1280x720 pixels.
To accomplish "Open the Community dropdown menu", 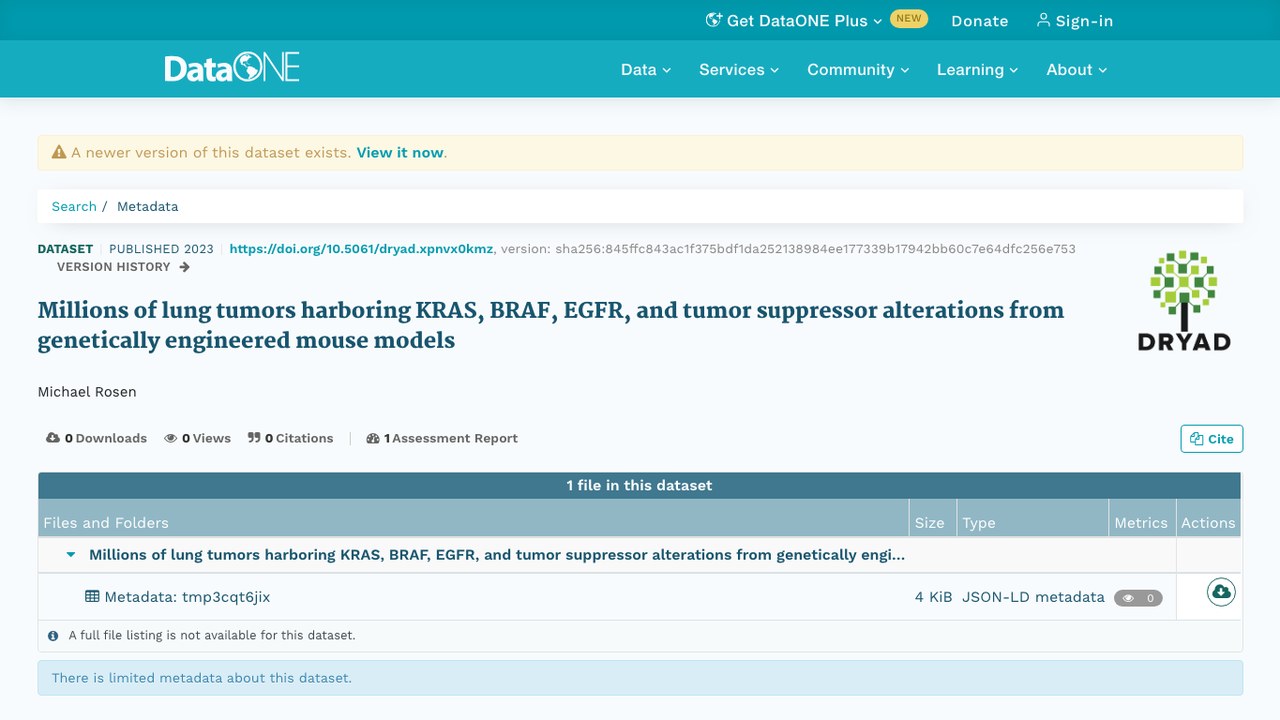I will pyautogui.click(x=858, y=70).
